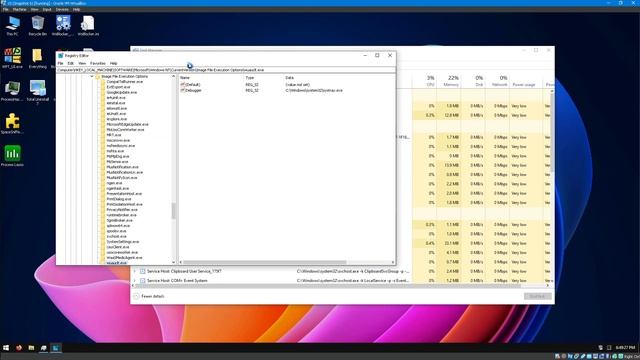The height and width of the screenshot is (360, 640).
Task: Select the PrintDialog.exe key
Action: [119, 199]
